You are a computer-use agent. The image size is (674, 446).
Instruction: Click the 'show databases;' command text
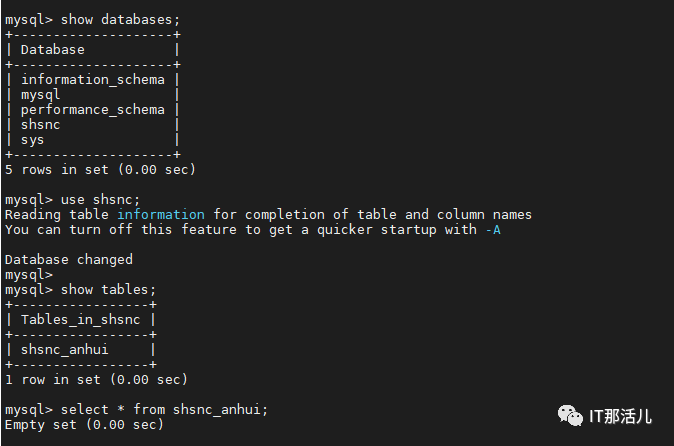tap(120, 20)
